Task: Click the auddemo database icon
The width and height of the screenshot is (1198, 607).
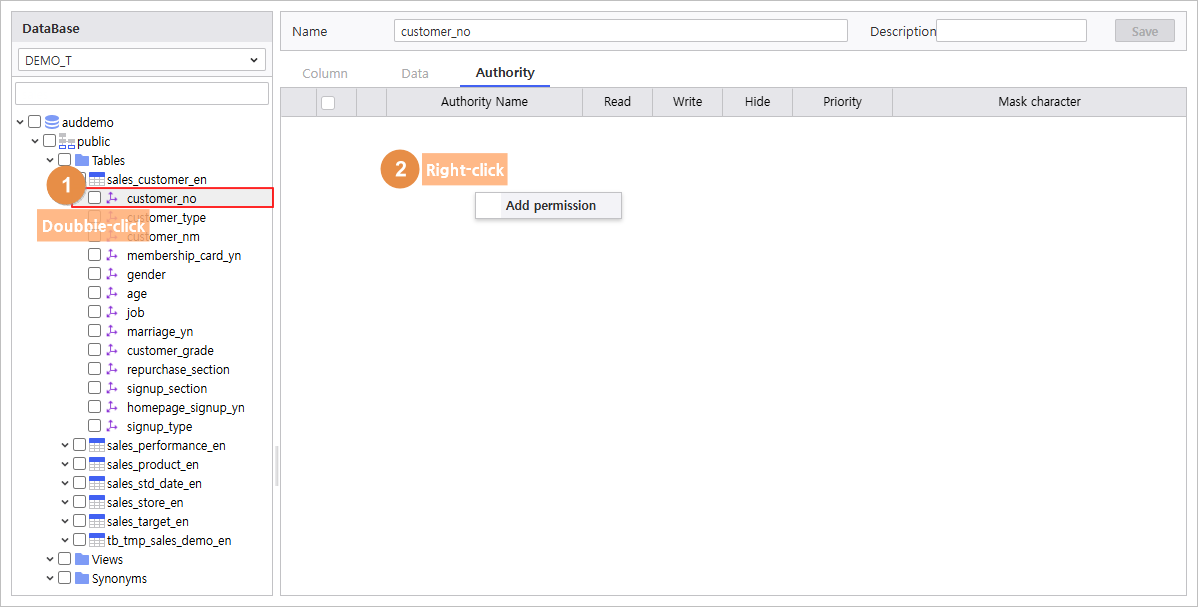Action: click(x=52, y=122)
